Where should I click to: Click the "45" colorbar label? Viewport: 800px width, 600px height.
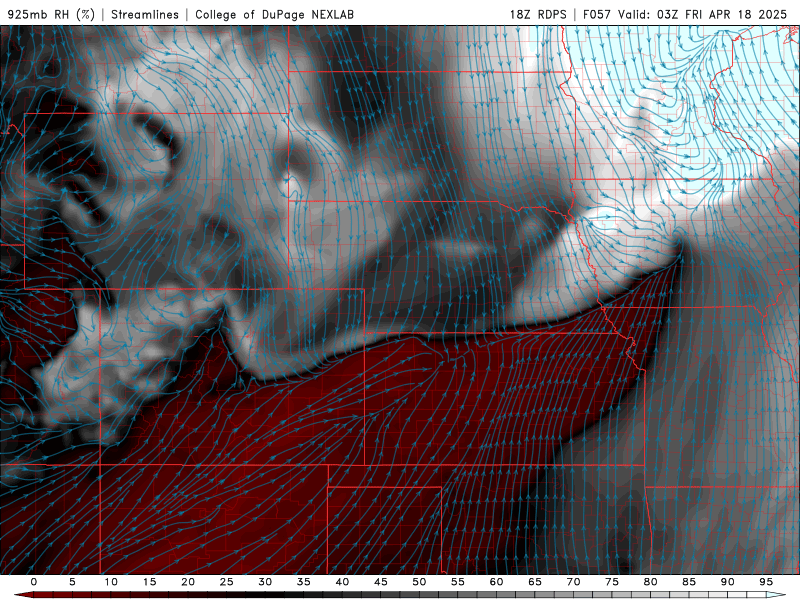[381, 582]
